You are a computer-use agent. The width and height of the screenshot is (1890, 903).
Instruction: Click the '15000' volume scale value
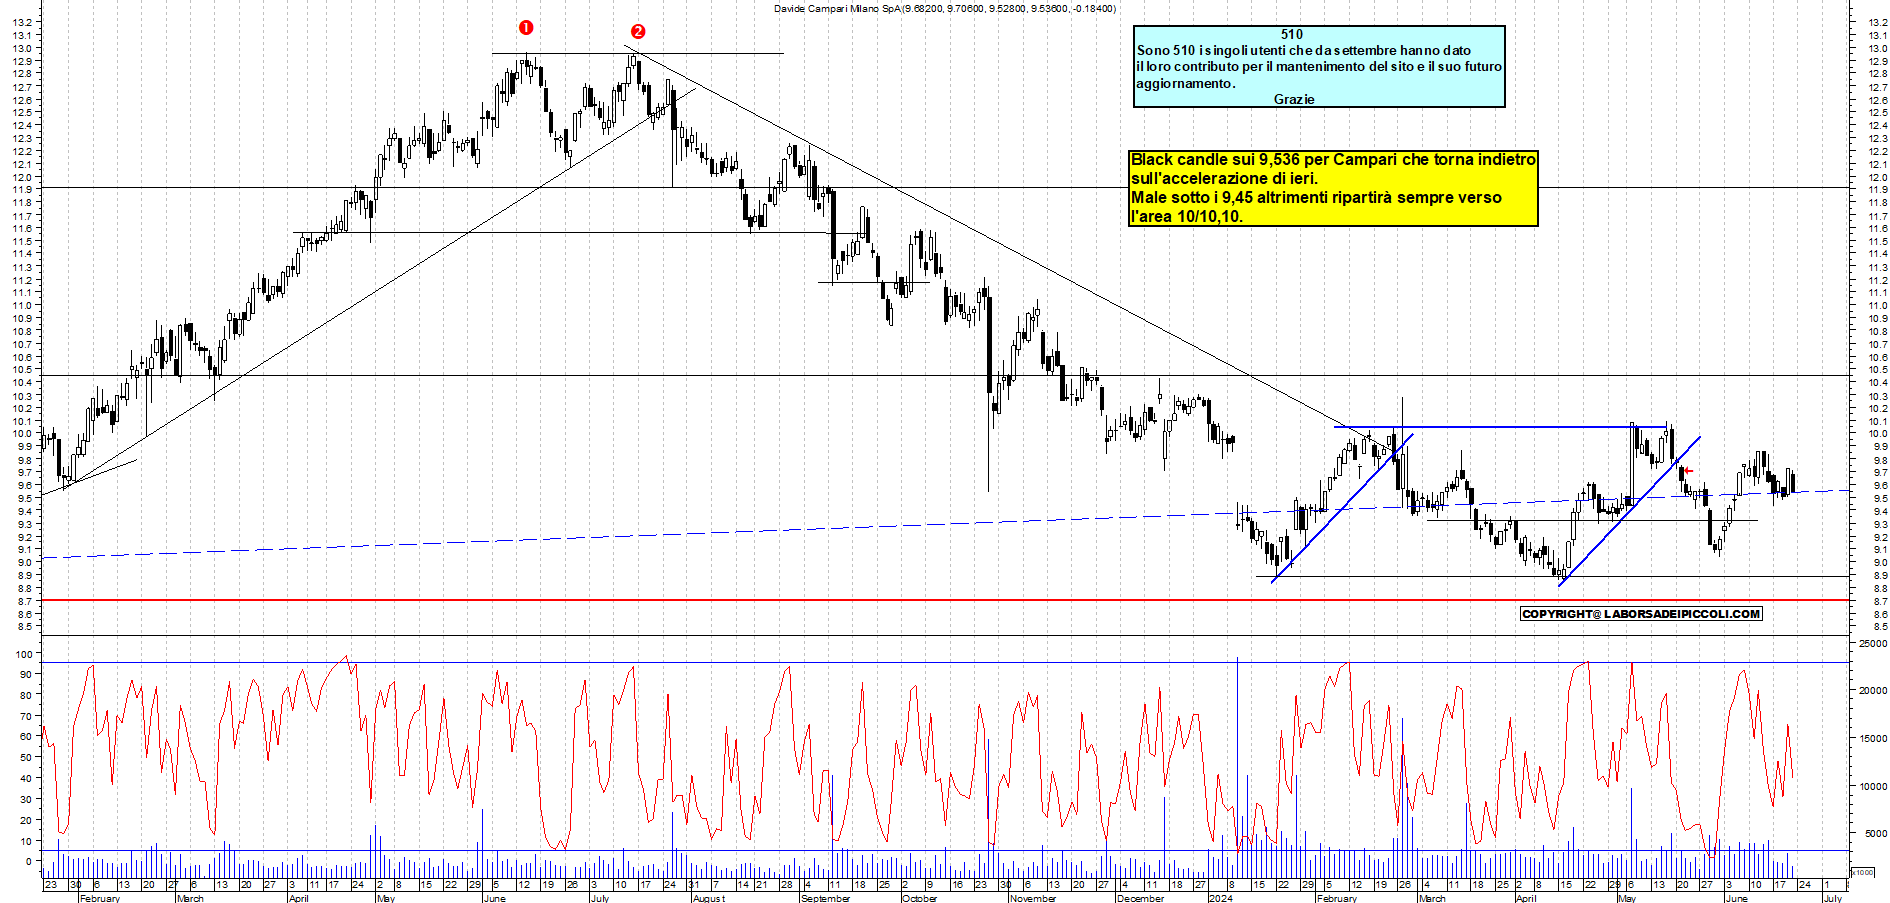click(1872, 738)
